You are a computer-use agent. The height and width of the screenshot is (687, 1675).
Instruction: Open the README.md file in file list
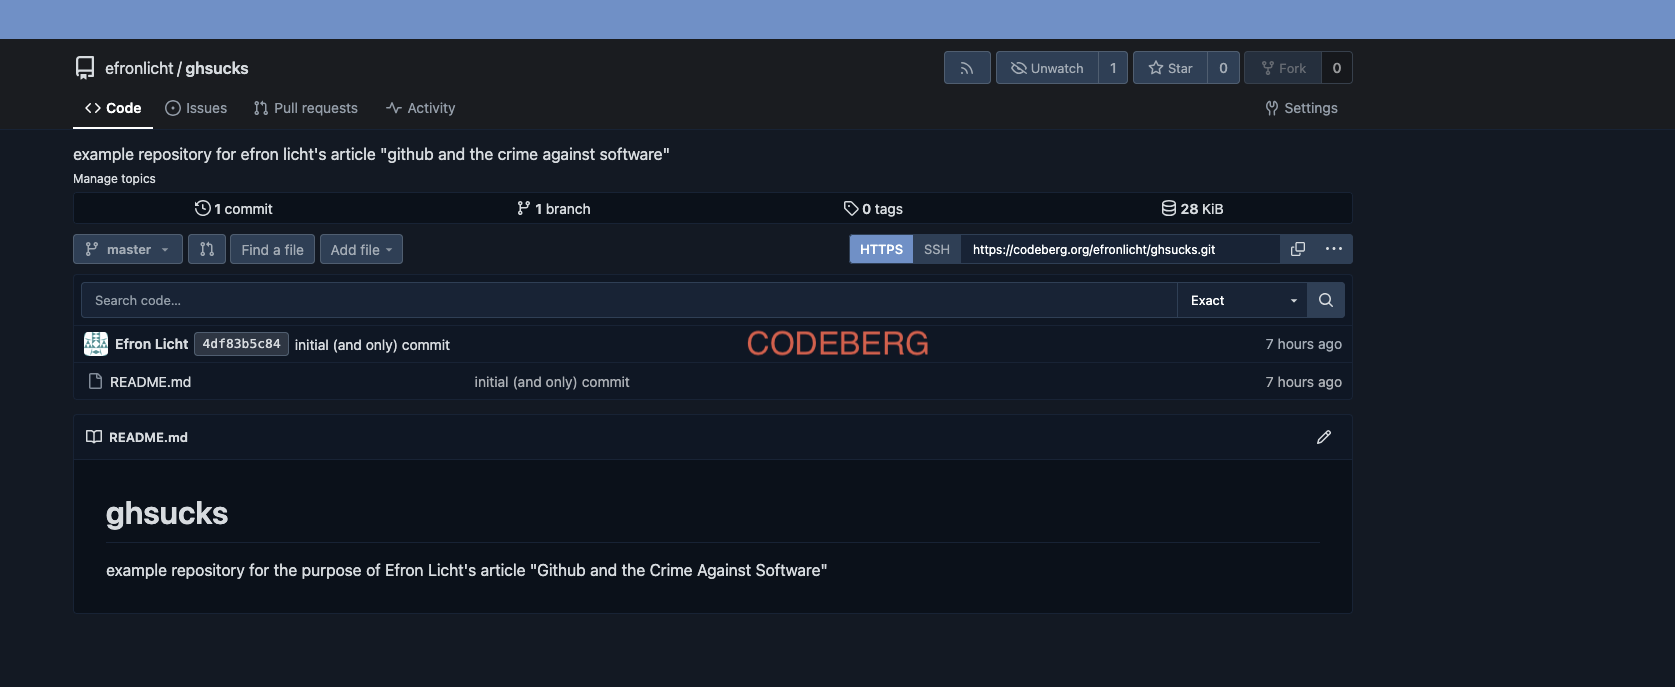coord(150,382)
